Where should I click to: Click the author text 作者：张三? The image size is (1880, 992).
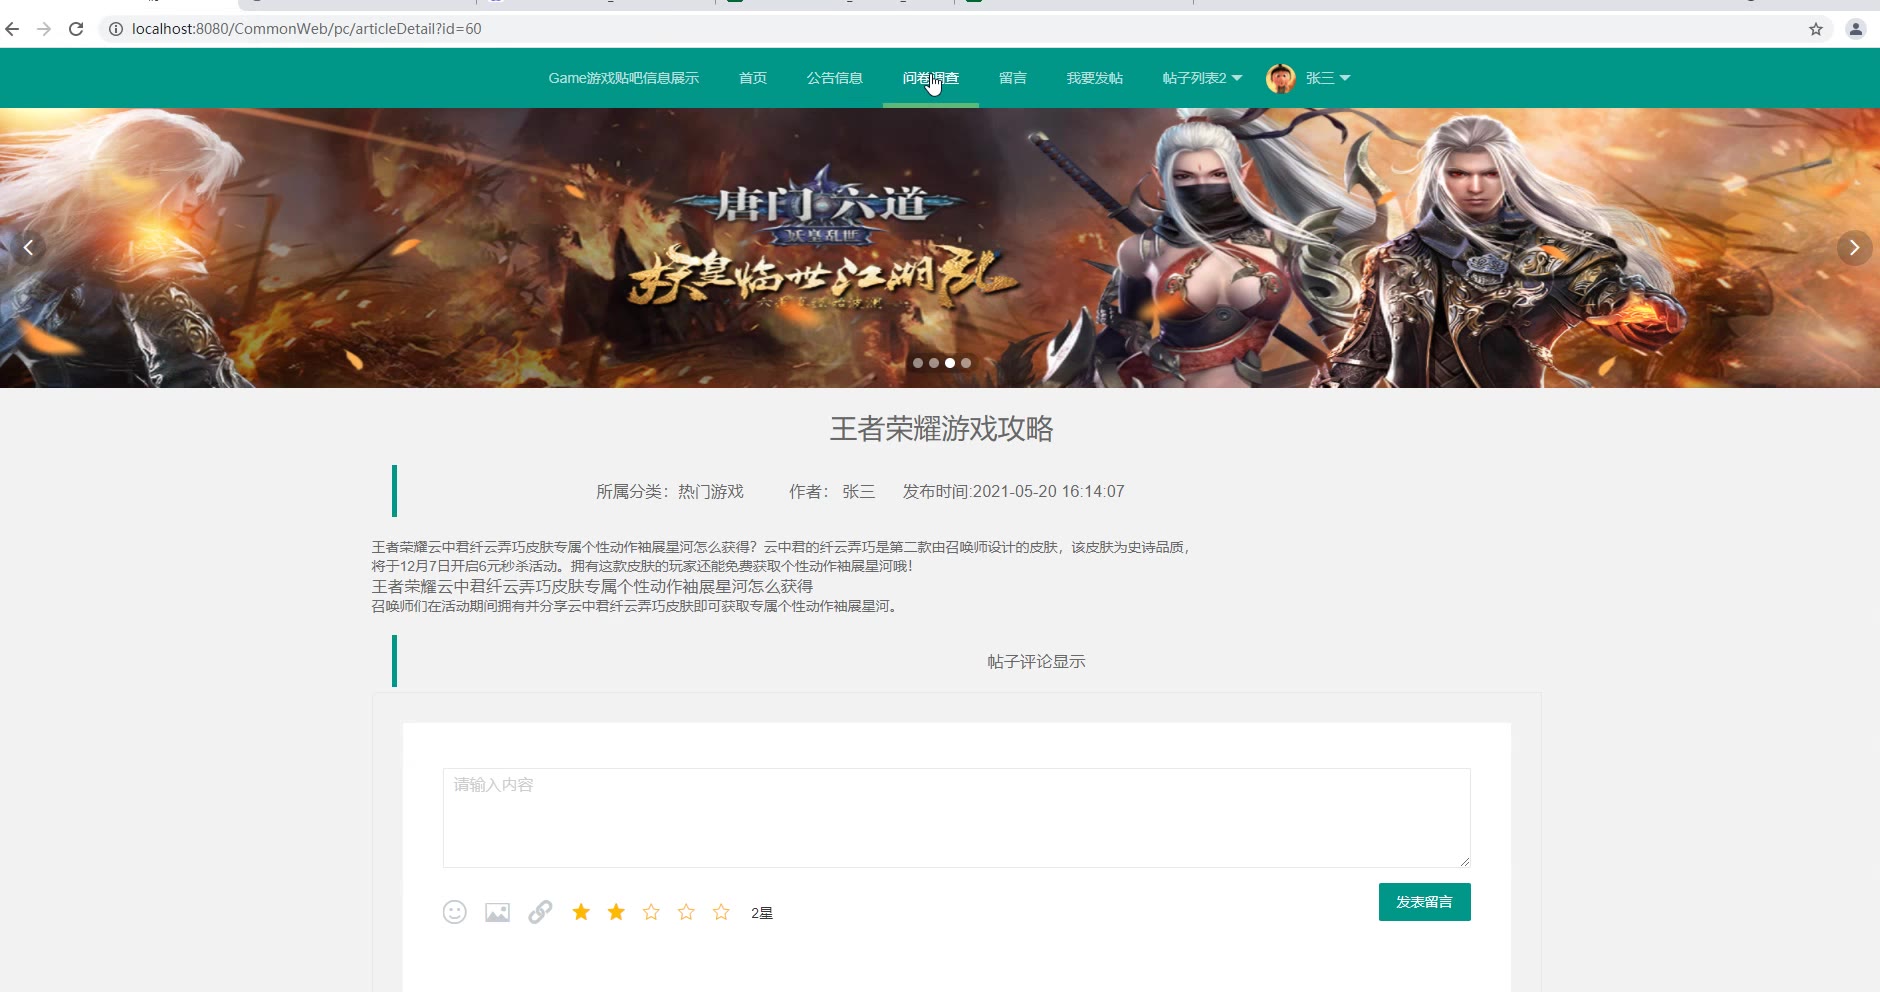[x=832, y=492]
